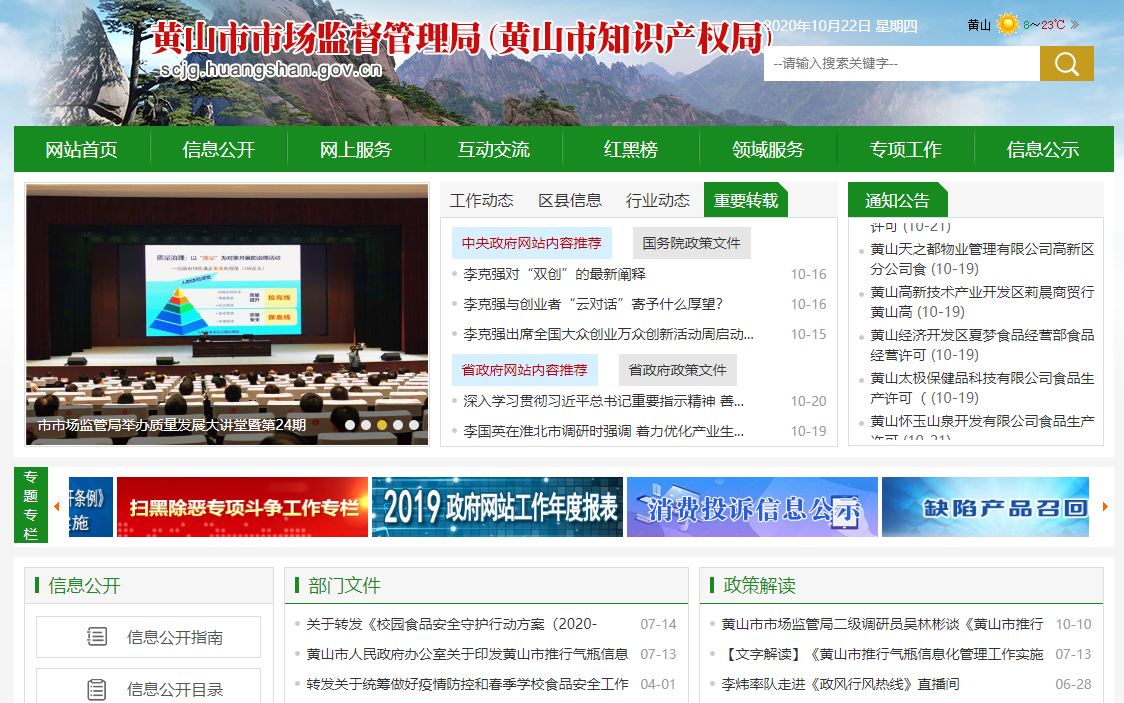Click the 信息公开目录 button

(148, 687)
